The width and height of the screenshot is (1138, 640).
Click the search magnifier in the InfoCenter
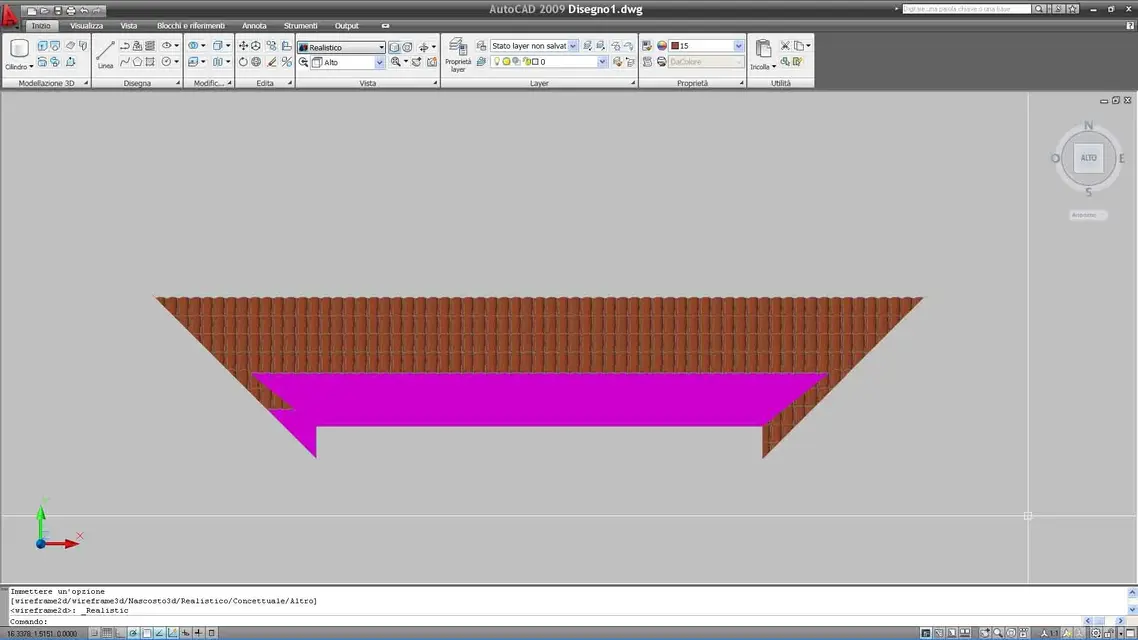pyautogui.click(x=1039, y=9)
